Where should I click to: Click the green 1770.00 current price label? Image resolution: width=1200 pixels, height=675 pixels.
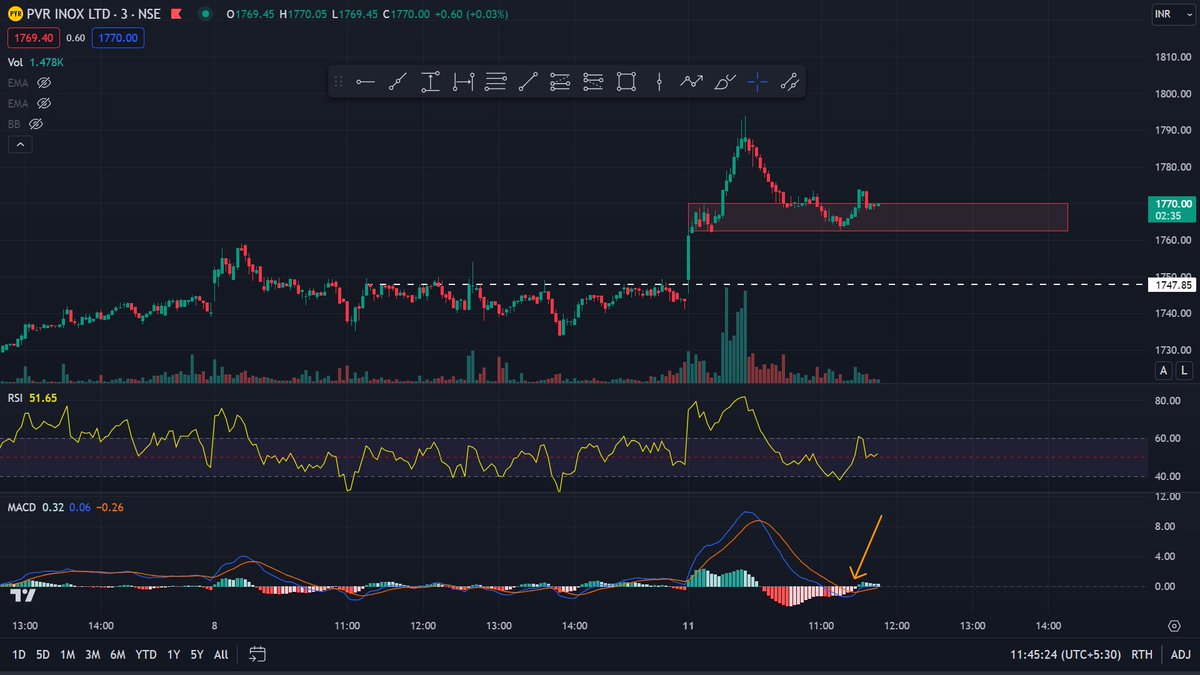(1171, 208)
